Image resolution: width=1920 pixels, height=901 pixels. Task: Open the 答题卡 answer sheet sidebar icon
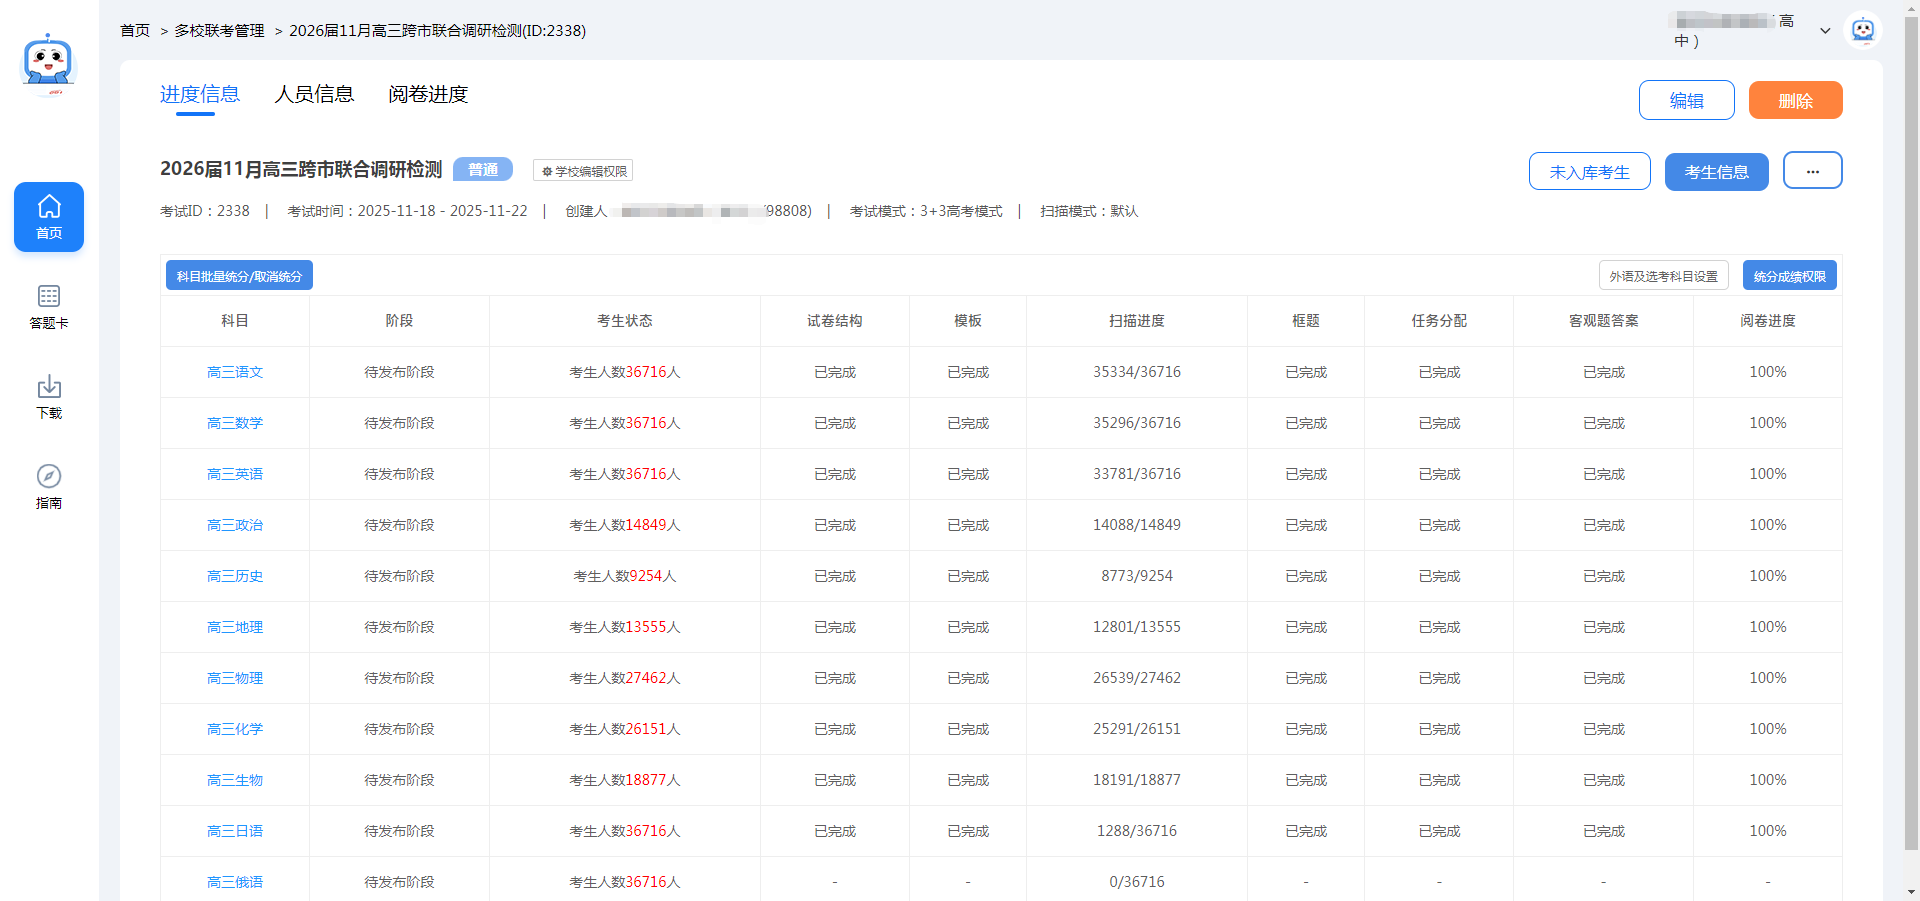(x=49, y=306)
